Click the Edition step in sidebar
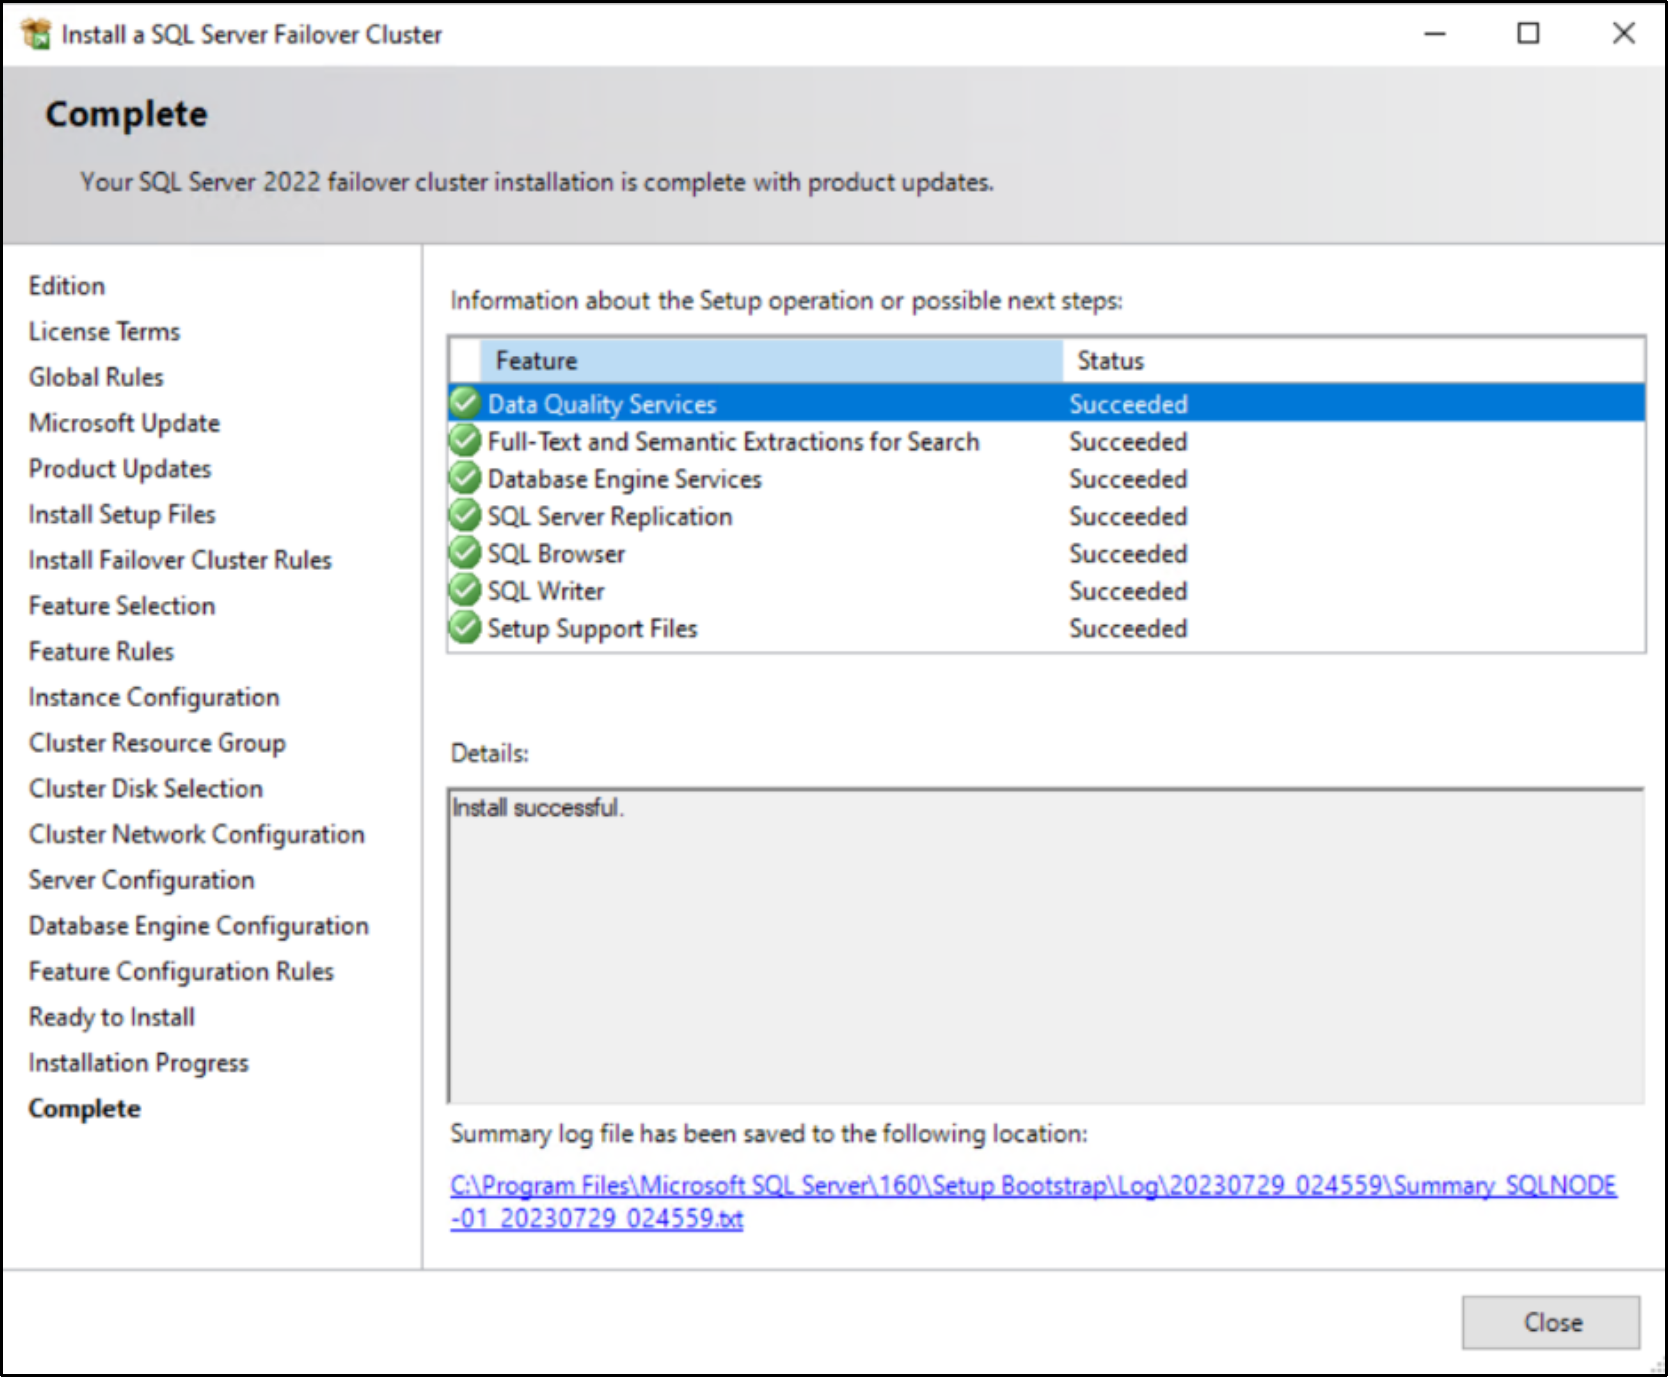This screenshot has height=1378, width=1669. click(x=67, y=286)
